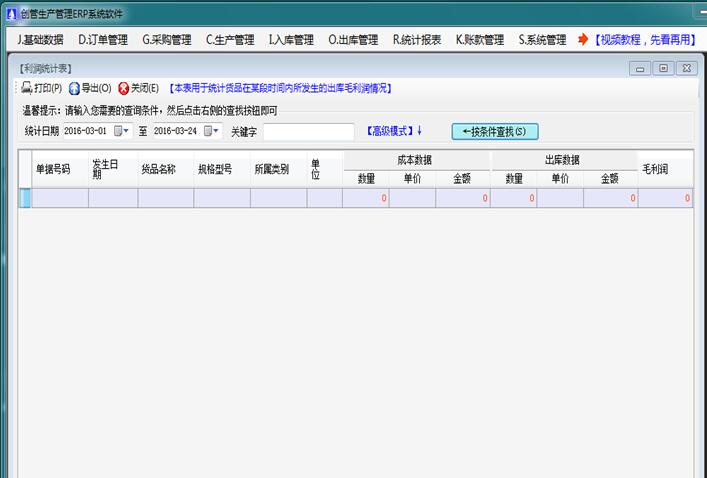Open the video tutorial link (视频教程)

point(645,40)
